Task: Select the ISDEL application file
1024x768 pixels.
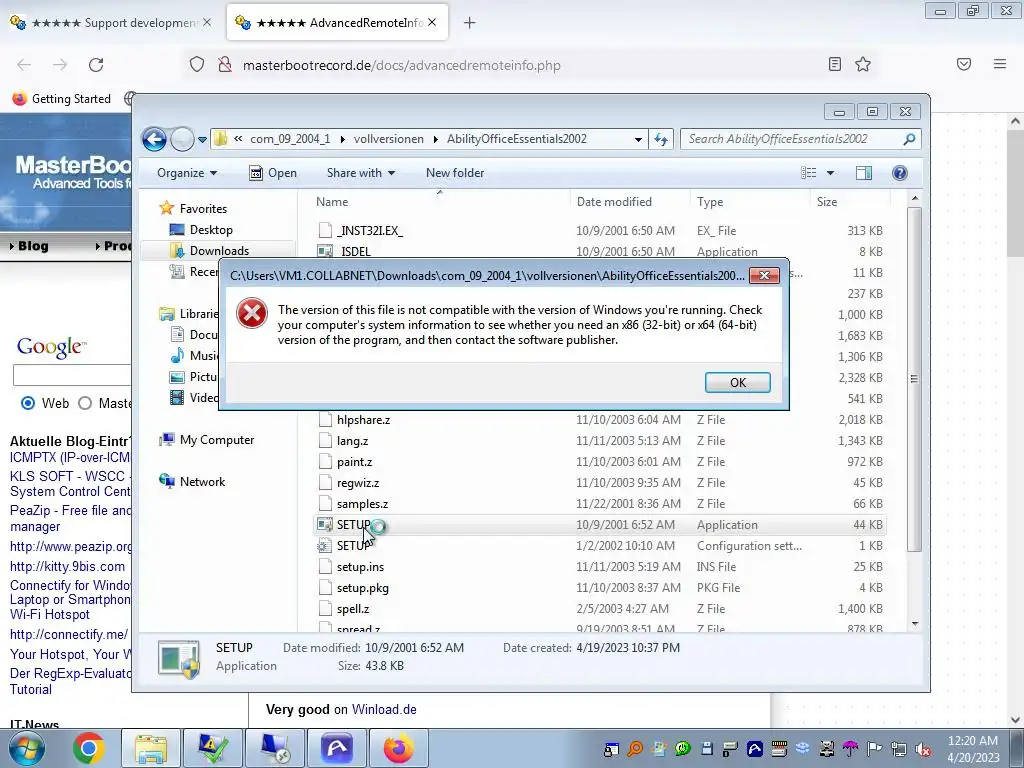Action: click(355, 251)
